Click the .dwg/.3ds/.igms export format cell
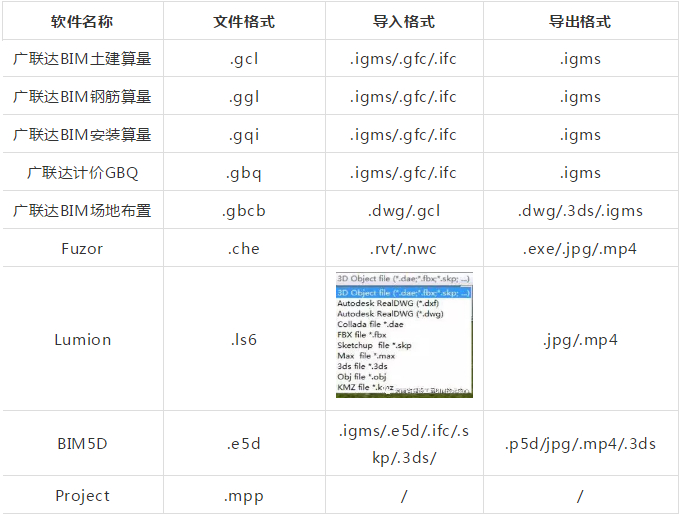Viewport: 683px width, 515px height. (580, 211)
